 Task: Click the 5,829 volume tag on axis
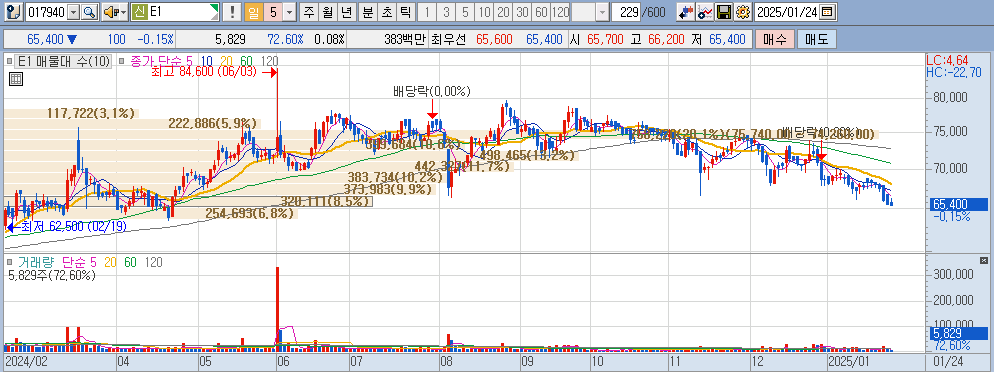coord(958,333)
